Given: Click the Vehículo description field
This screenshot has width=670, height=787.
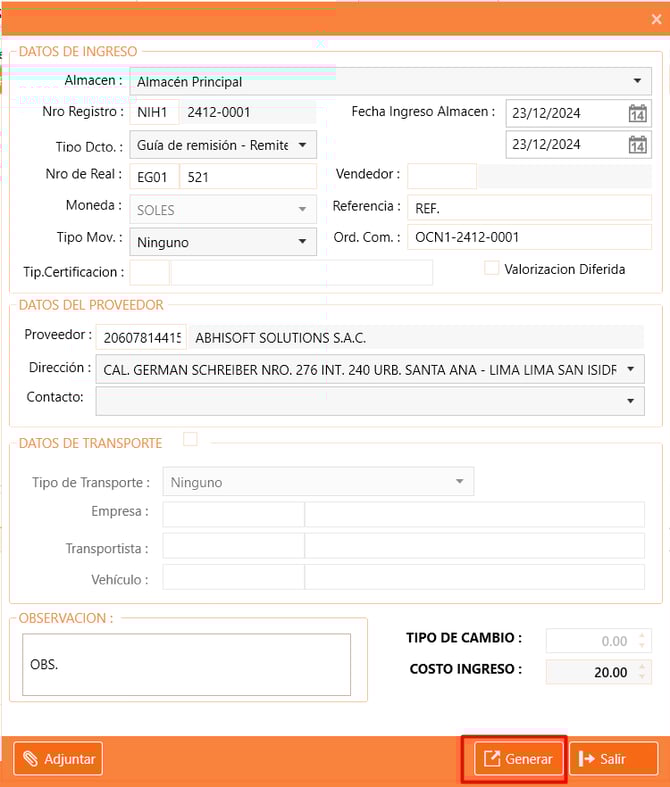Looking at the screenshot, I should (x=475, y=577).
